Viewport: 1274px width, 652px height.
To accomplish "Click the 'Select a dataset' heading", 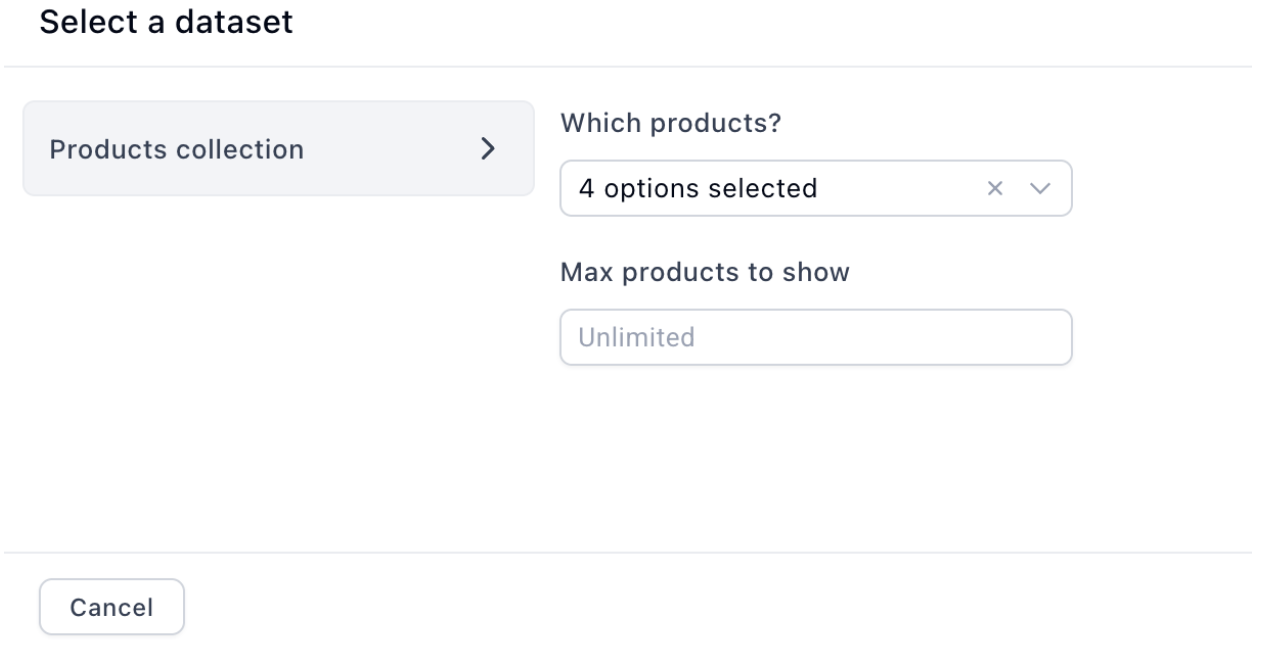I will (x=166, y=23).
